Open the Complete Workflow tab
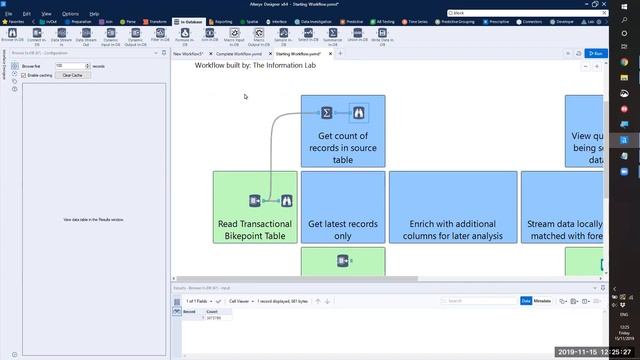Image resolution: width=640 pixels, height=360 pixels. tap(239, 54)
